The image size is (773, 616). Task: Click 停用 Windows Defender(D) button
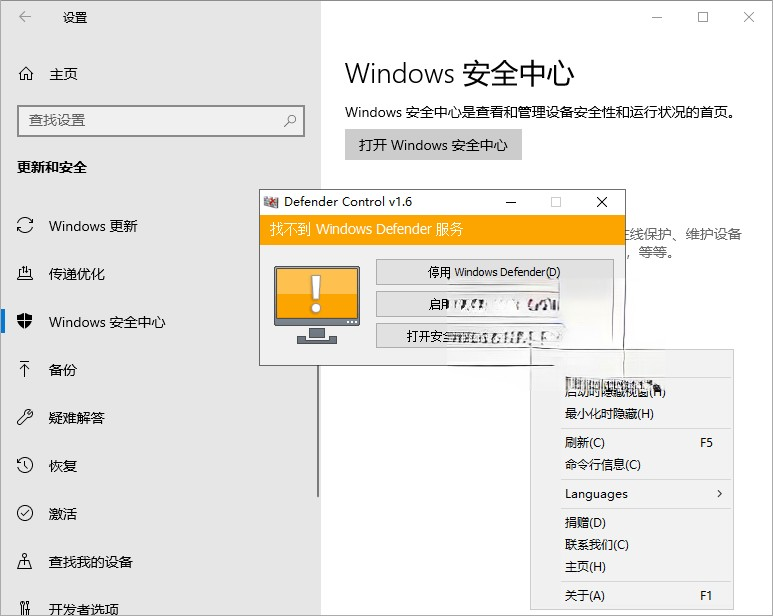point(494,272)
